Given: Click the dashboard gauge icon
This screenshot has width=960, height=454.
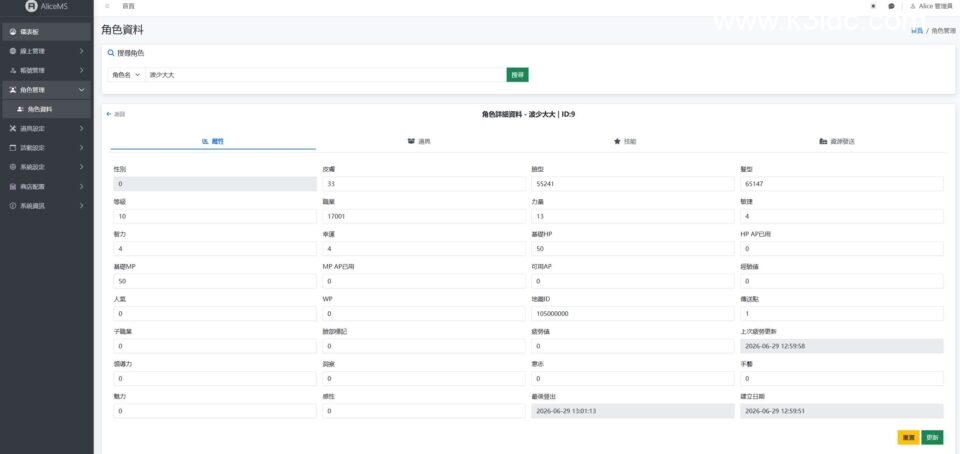Looking at the screenshot, I should tap(13, 32).
